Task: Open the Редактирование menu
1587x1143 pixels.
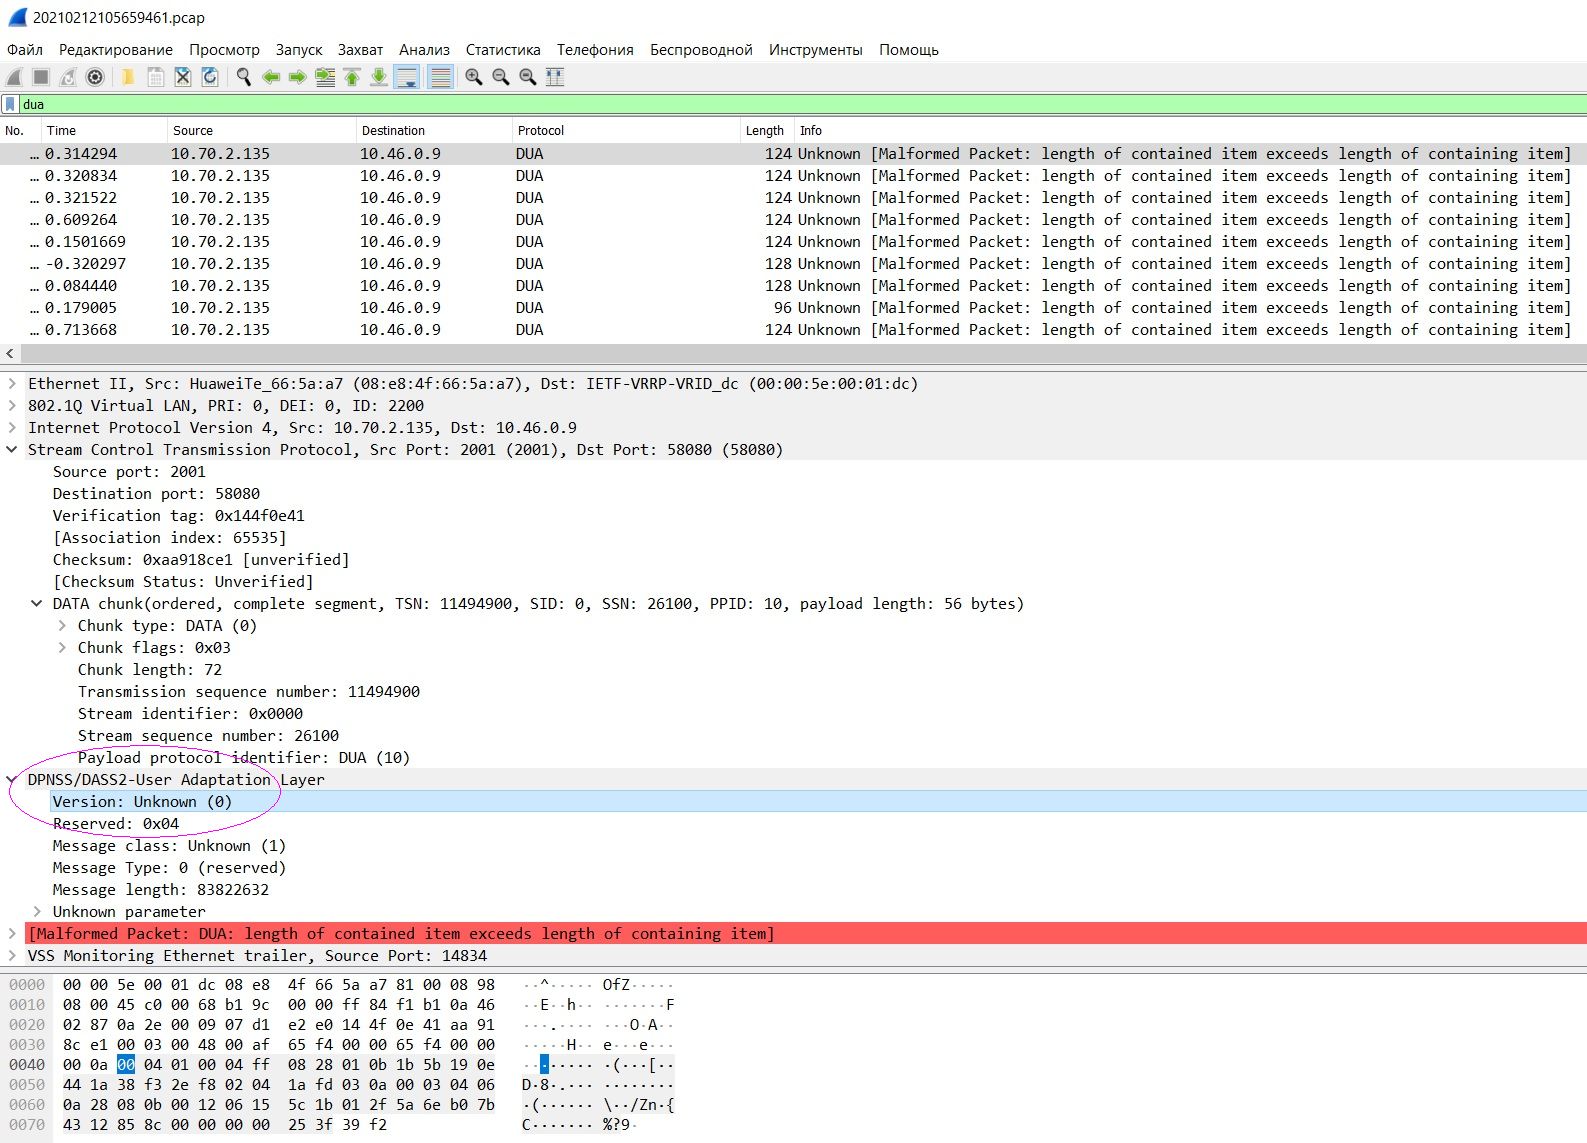Action: tap(116, 49)
